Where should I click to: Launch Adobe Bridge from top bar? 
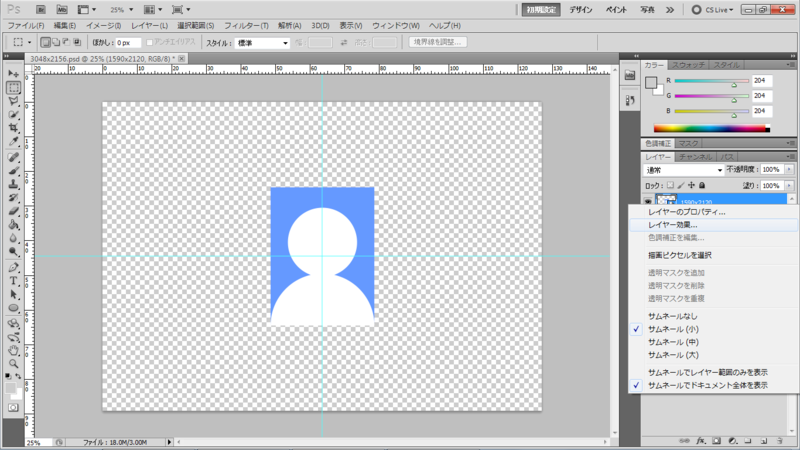point(40,10)
